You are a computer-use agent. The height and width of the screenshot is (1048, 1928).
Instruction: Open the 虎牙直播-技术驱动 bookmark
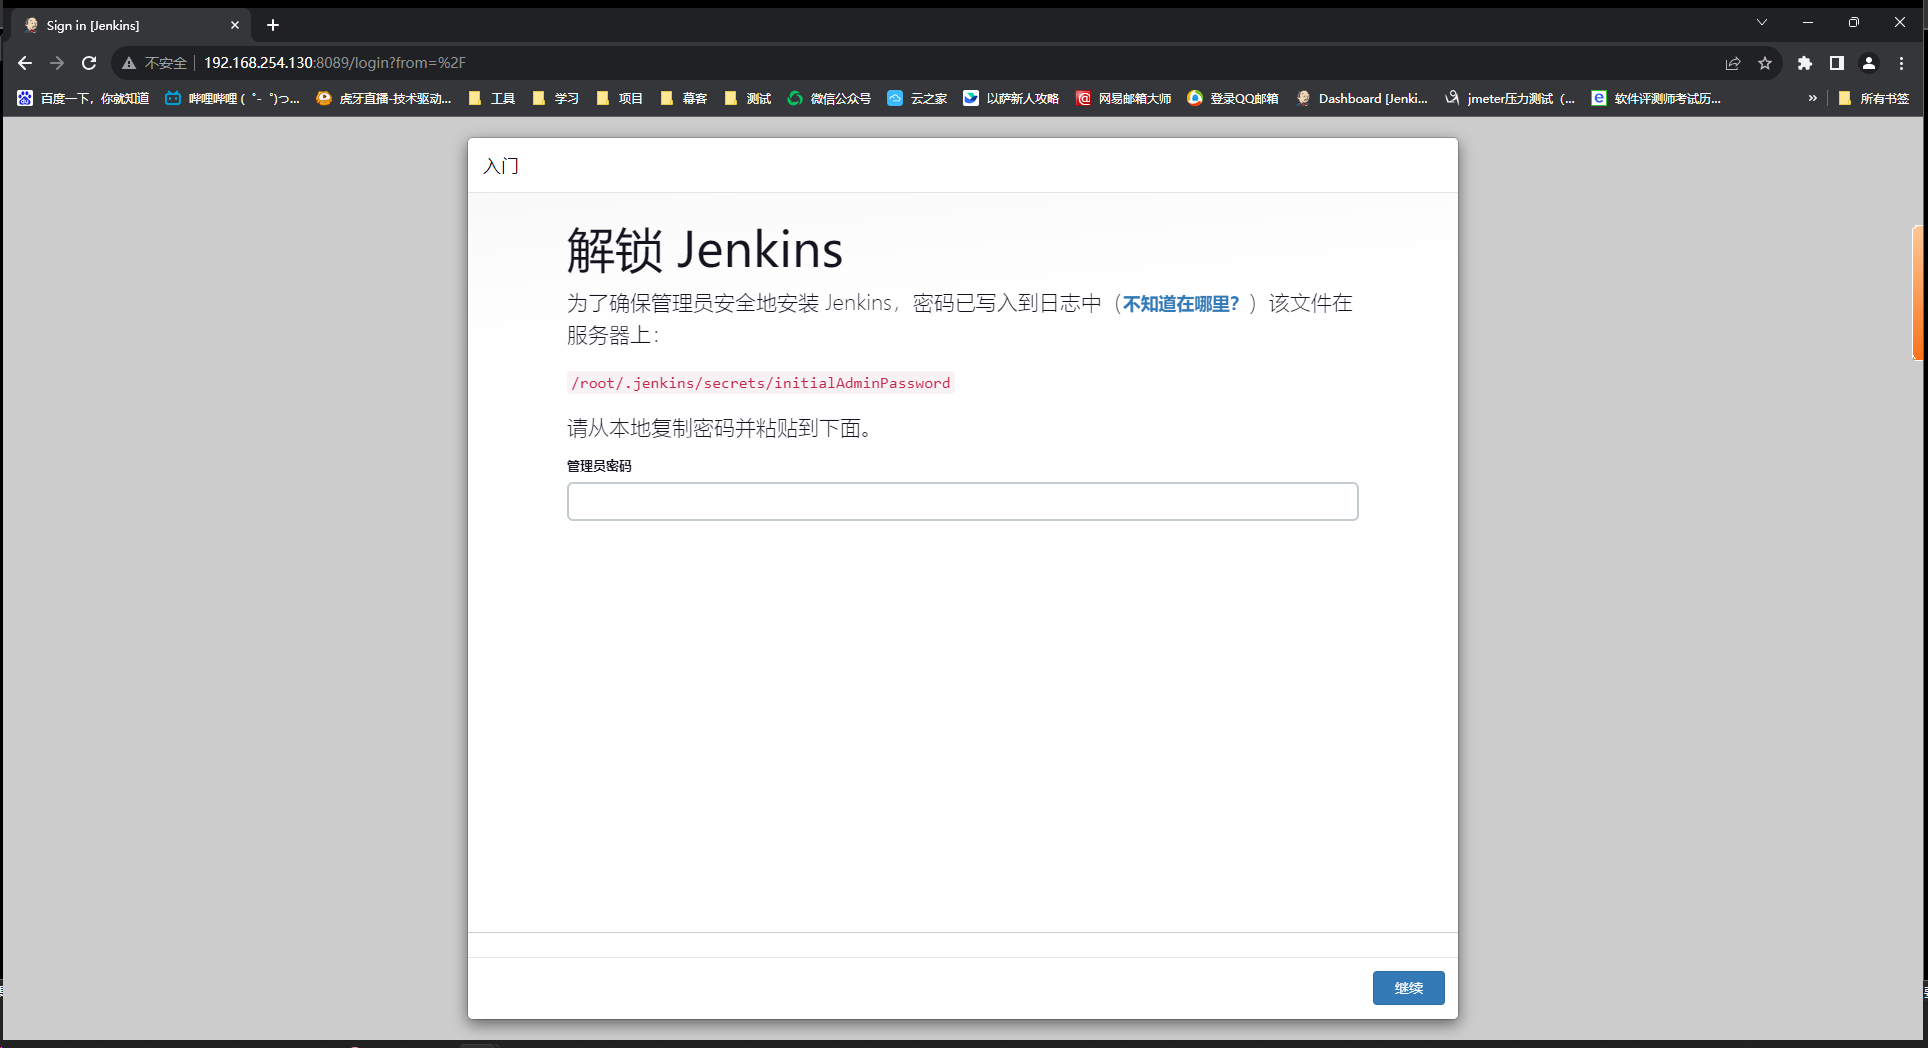384,98
